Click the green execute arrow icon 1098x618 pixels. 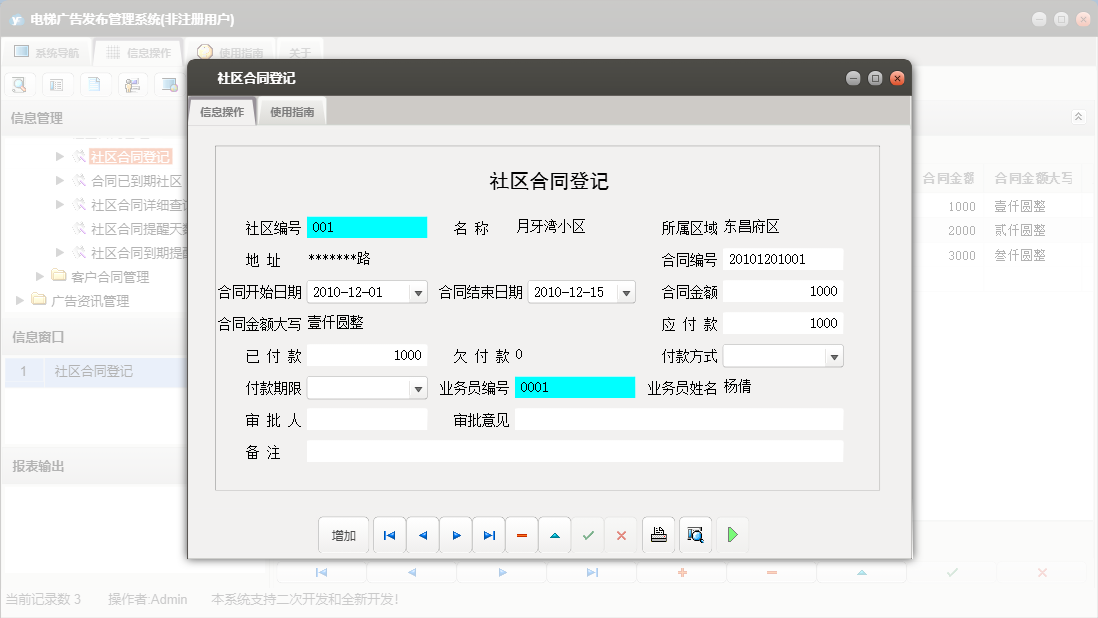(731, 535)
